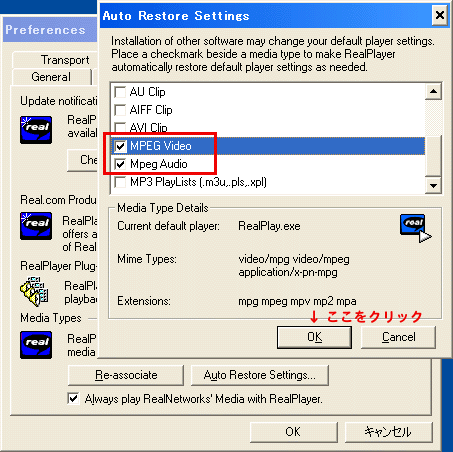Viewport: 453px width, 452px height.
Task: Click the application/x-pn-mpg mime type text
Action: pos(288,273)
